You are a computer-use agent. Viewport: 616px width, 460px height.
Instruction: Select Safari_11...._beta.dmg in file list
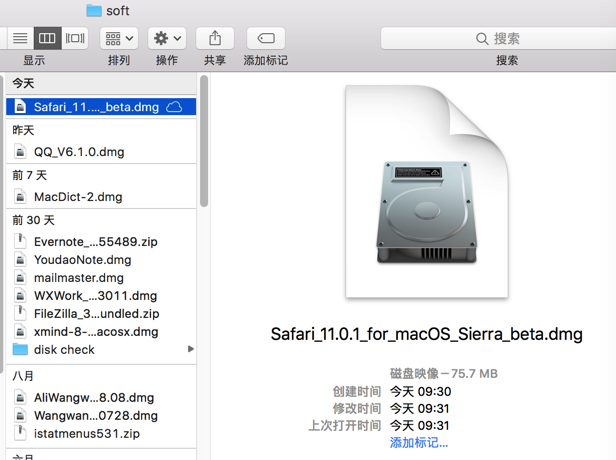(x=101, y=107)
